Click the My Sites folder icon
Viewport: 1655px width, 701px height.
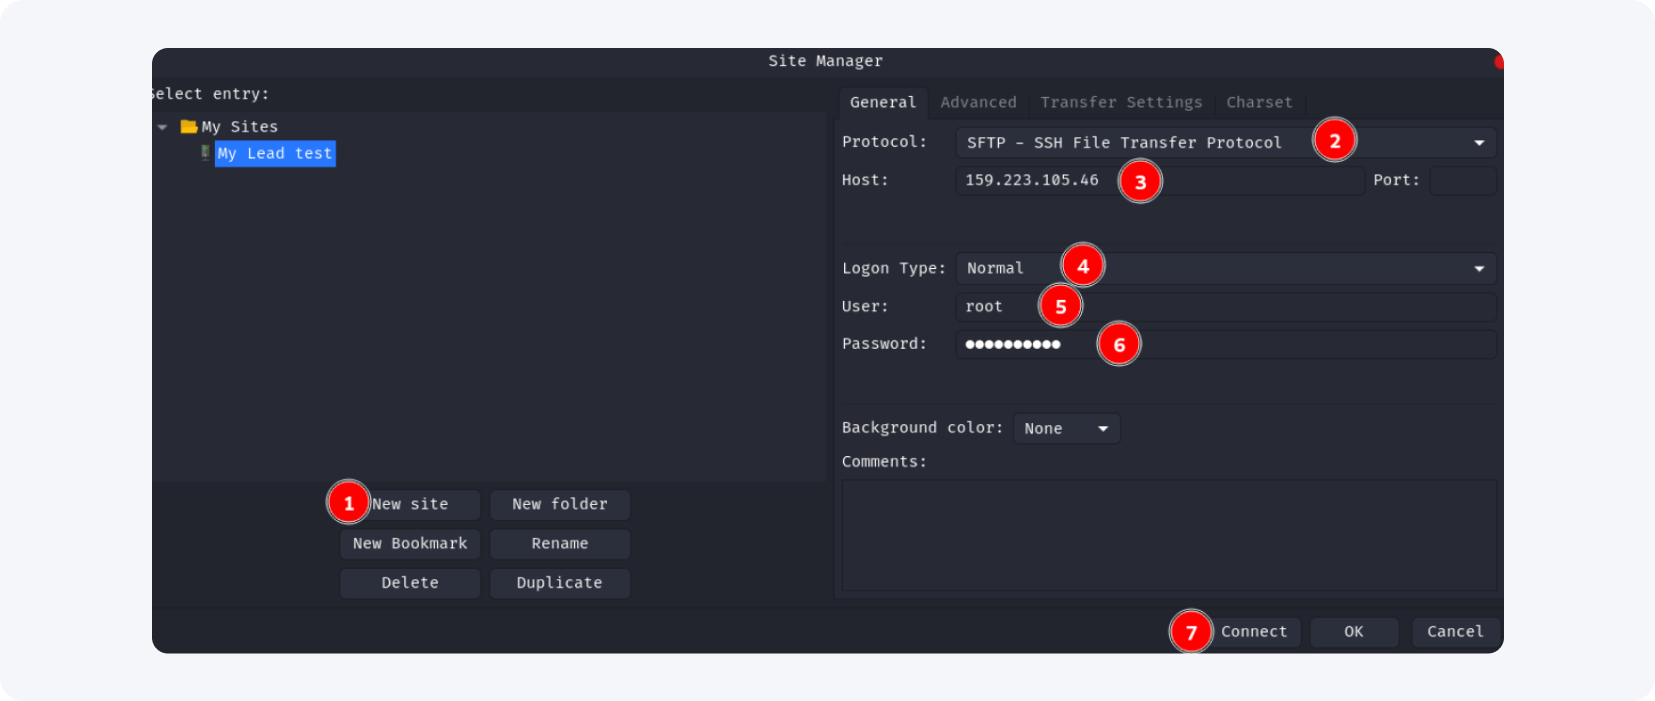[188, 127]
